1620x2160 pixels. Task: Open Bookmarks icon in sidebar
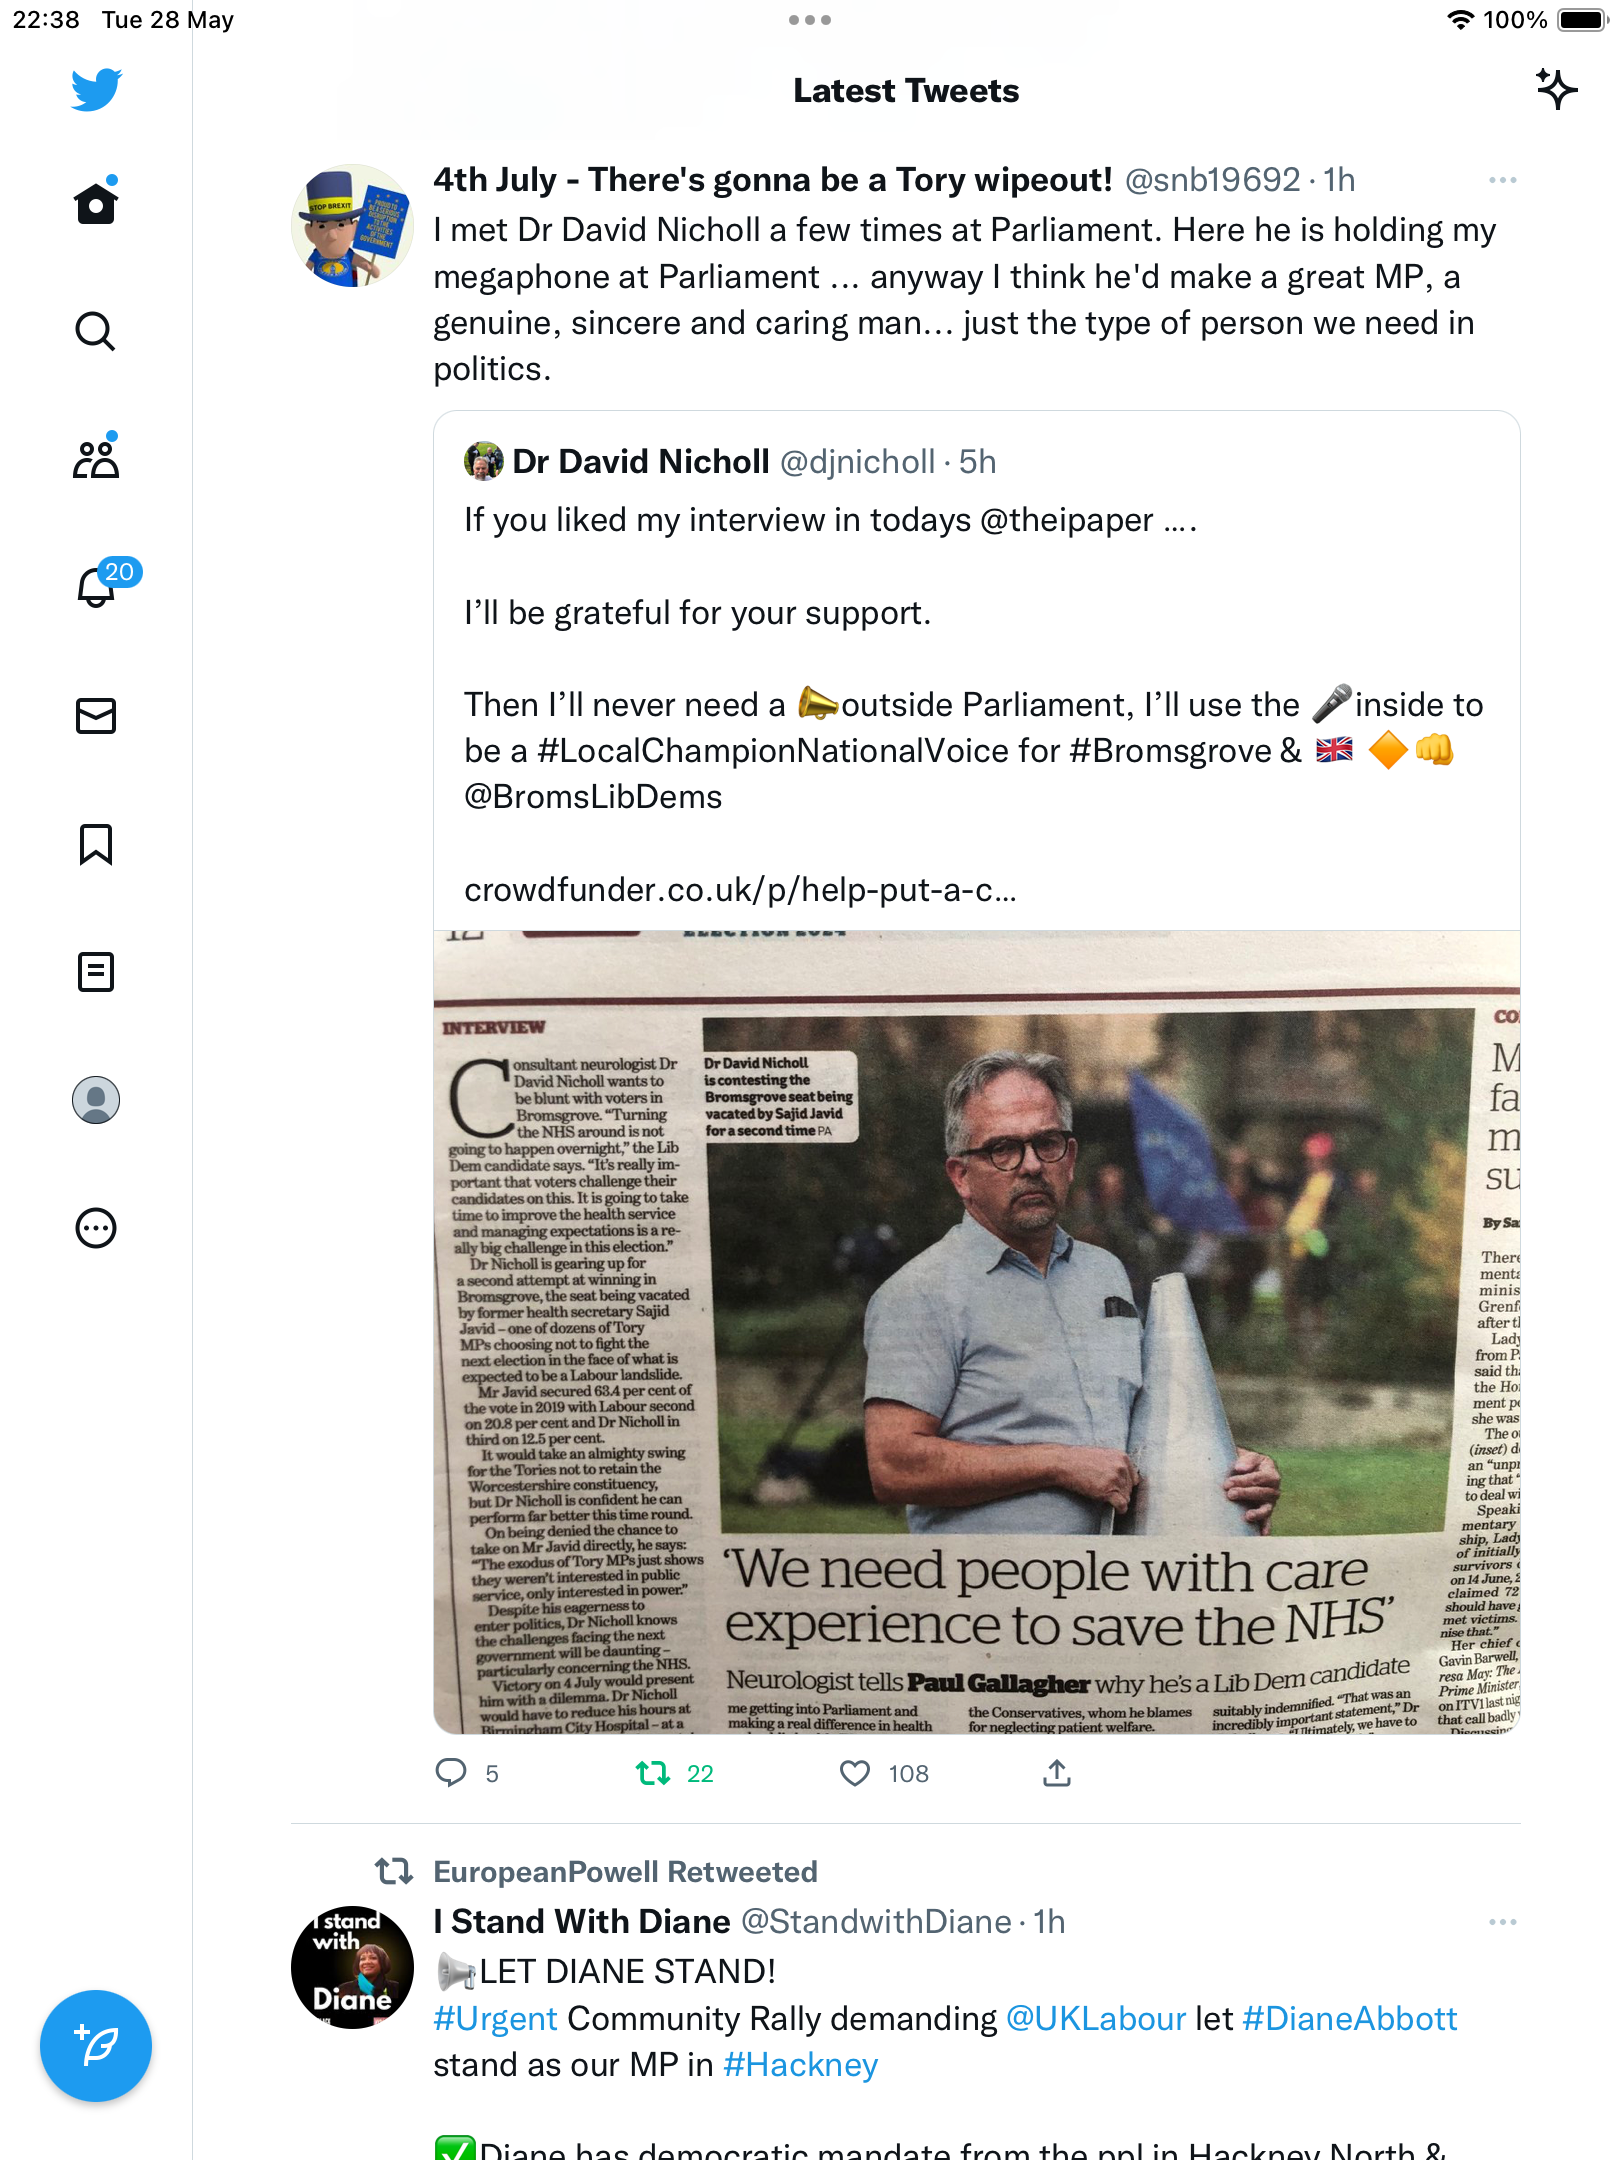point(96,844)
